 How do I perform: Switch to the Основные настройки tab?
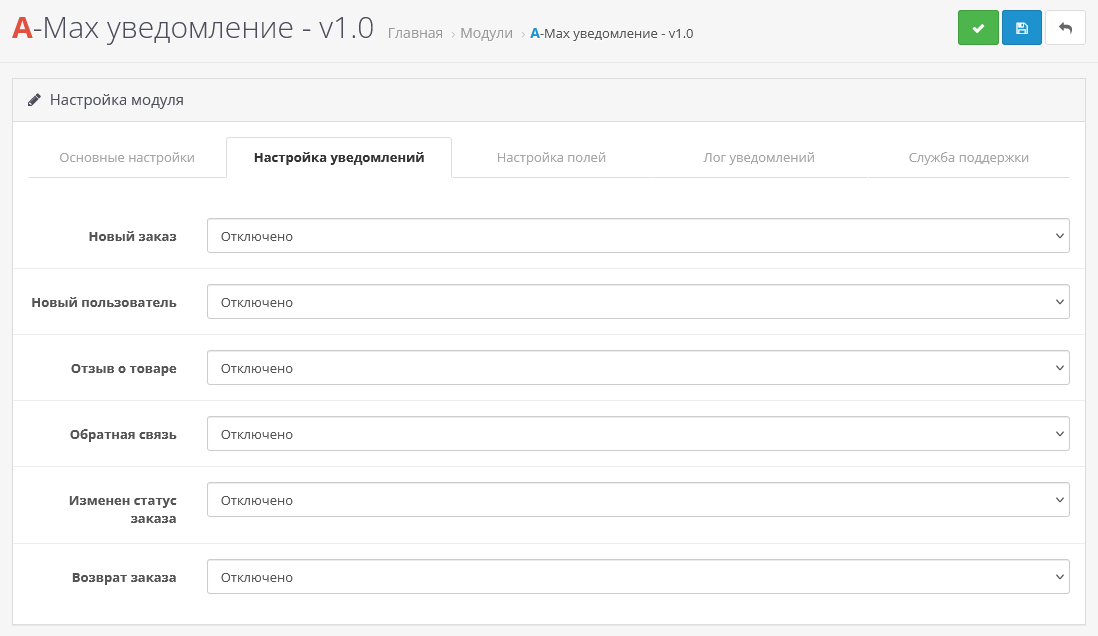127,157
